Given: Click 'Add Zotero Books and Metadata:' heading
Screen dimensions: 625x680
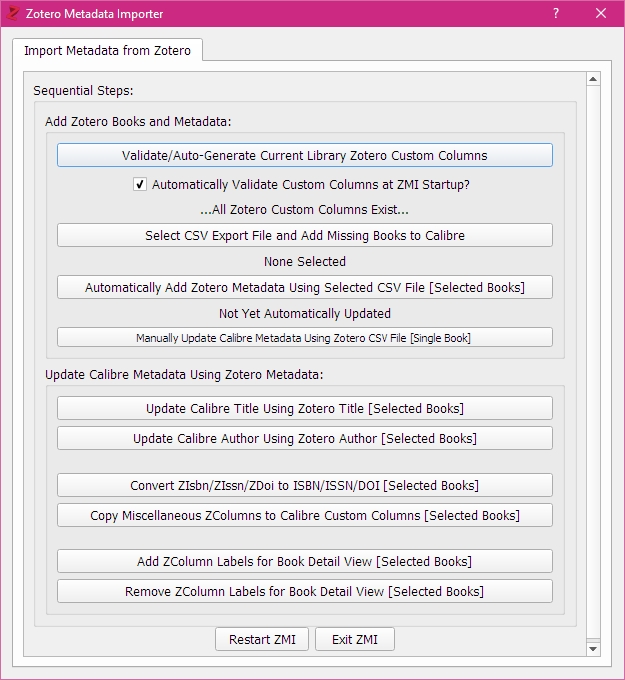Looking at the screenshot, I should tap(138, 121).
